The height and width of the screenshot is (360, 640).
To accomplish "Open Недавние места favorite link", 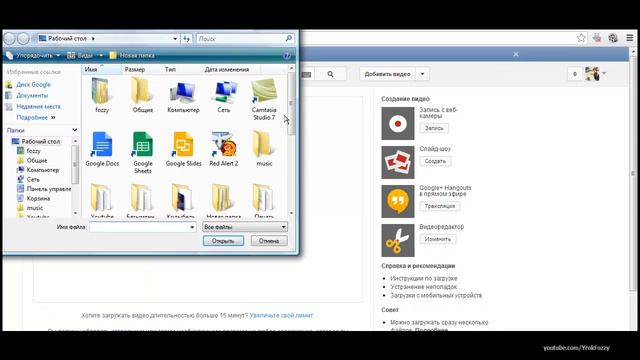I will pos(38,107).
